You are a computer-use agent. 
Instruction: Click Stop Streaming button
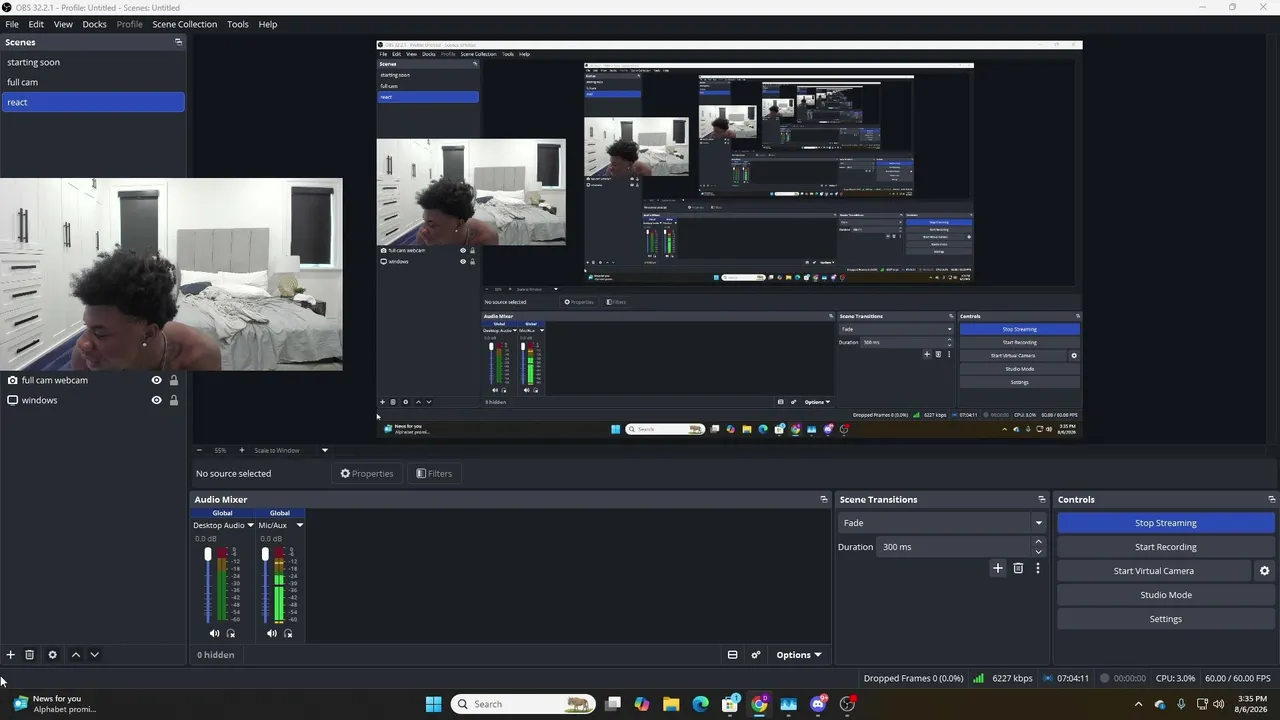[x=1165, y=523]
